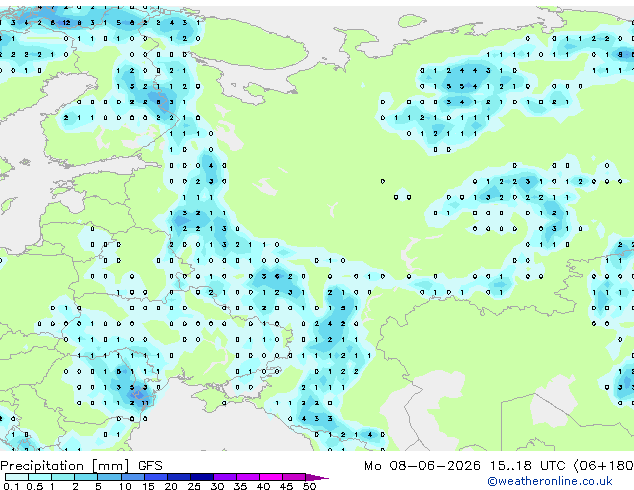Screen dimensions: 634x490
Task: Select the dark navy 25–30 mm legend swatch
Action: (x=201, y=477)
